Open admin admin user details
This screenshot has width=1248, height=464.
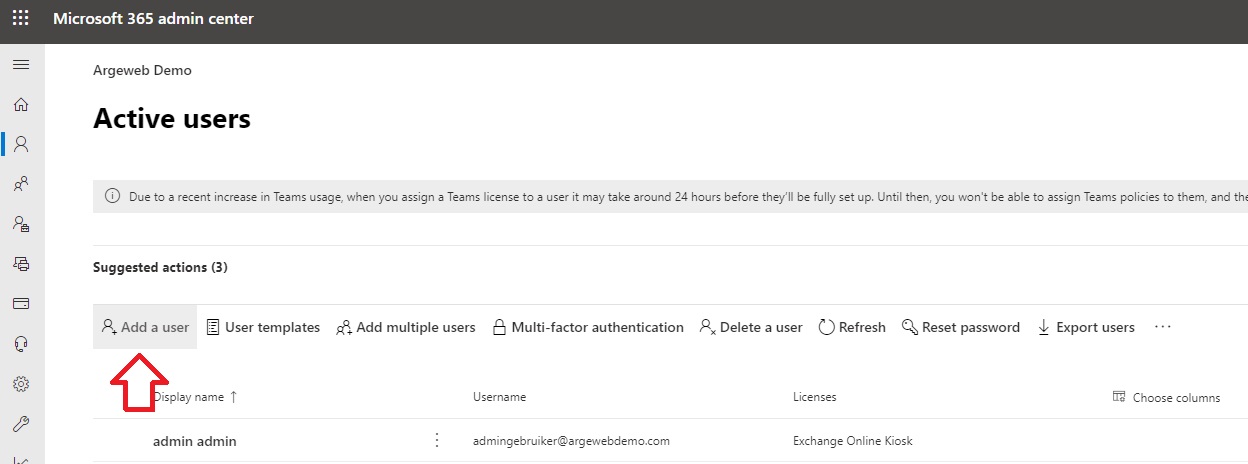pos(195,440)
